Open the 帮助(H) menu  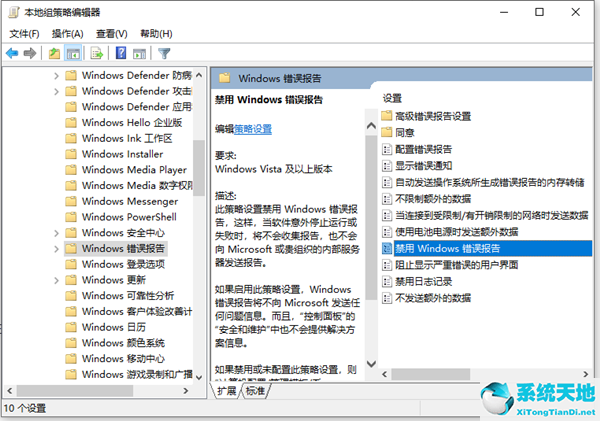[x=156, y=34]
